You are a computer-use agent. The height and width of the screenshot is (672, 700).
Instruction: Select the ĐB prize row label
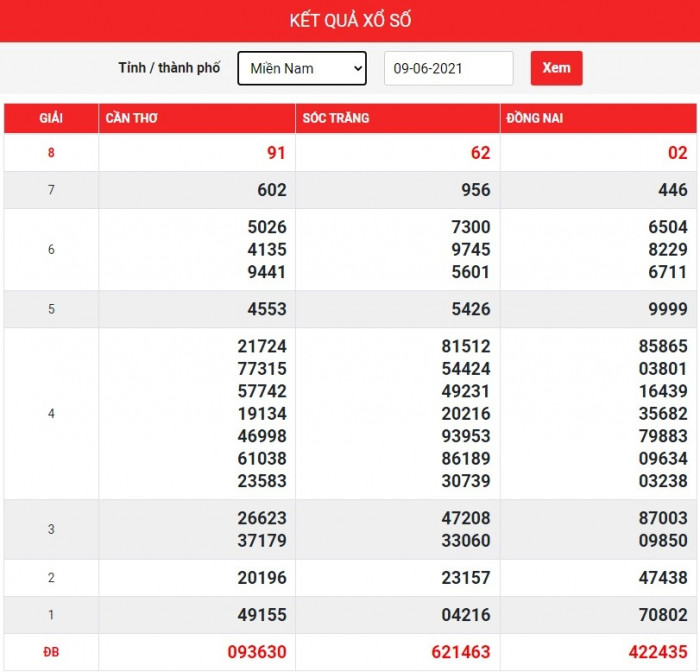[51, 652]
